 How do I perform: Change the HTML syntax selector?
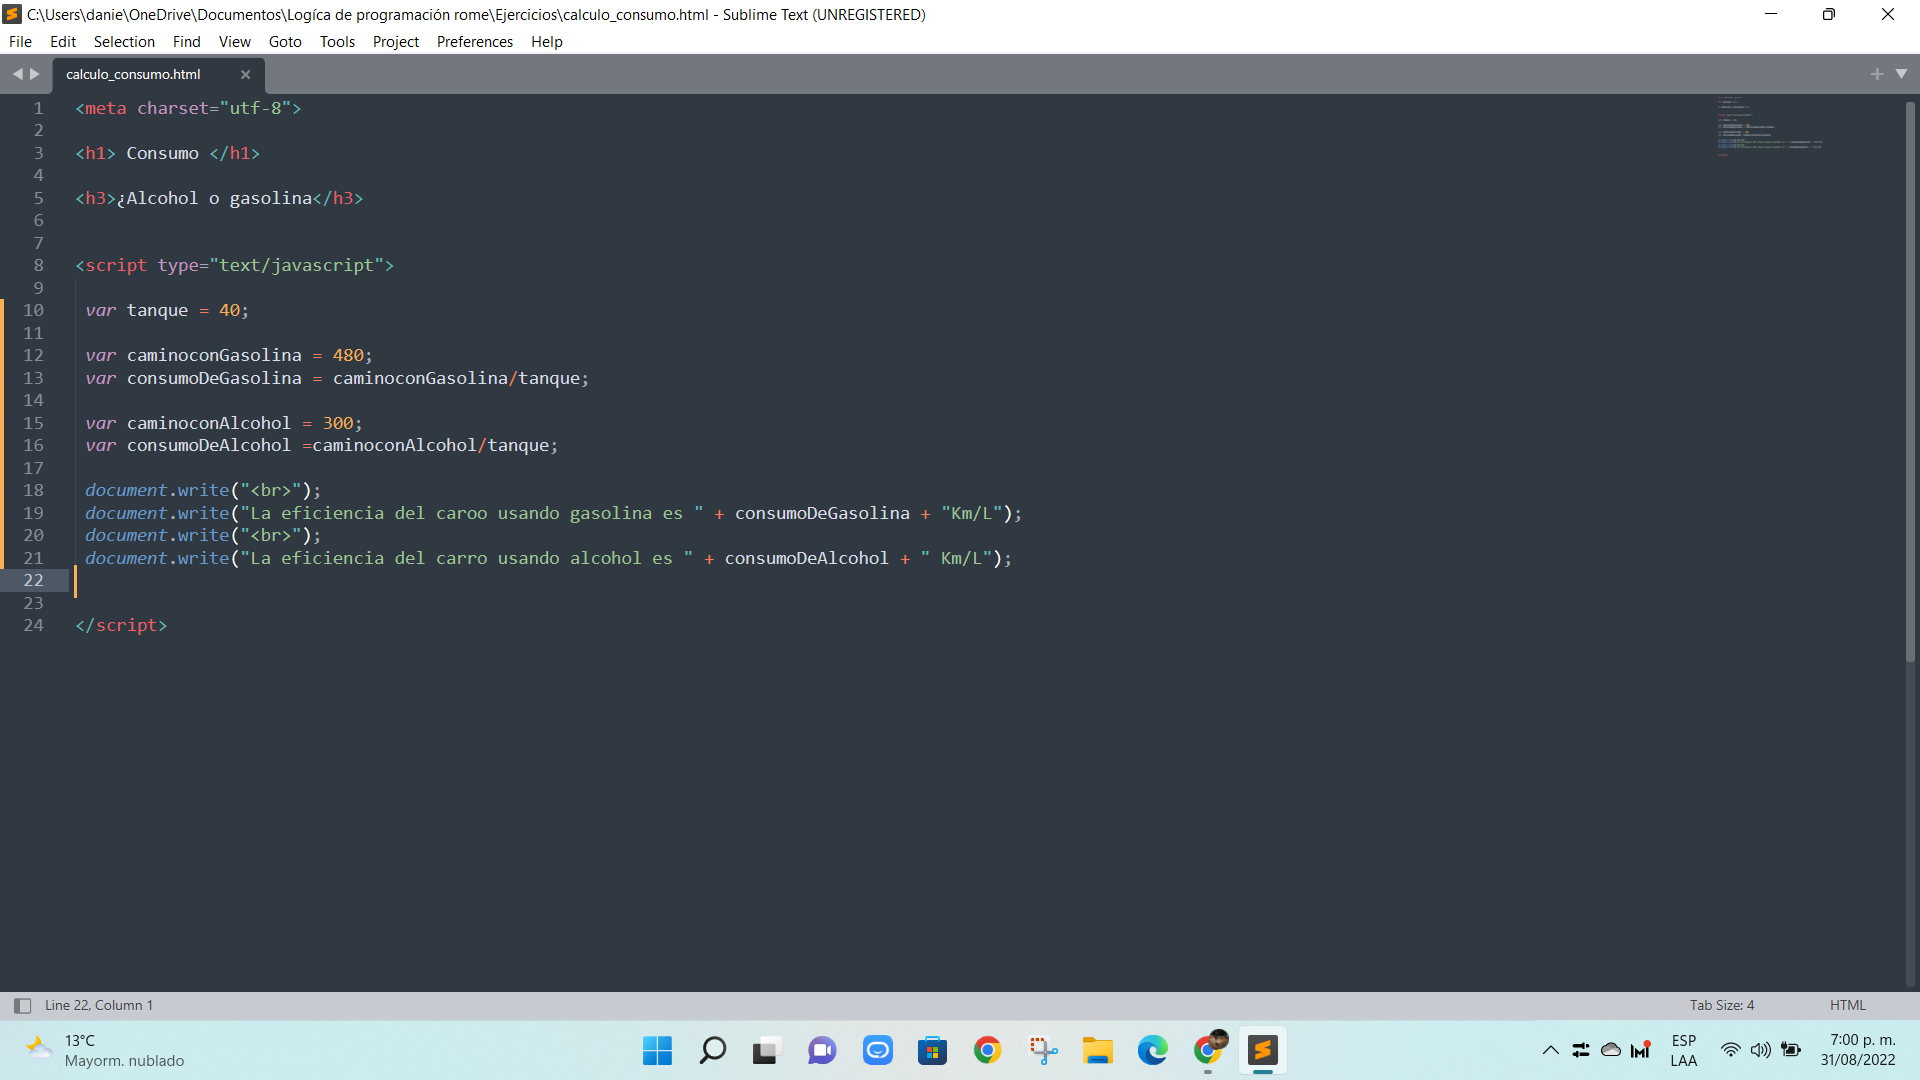pyautogui.click(x=1848, y=1006)
